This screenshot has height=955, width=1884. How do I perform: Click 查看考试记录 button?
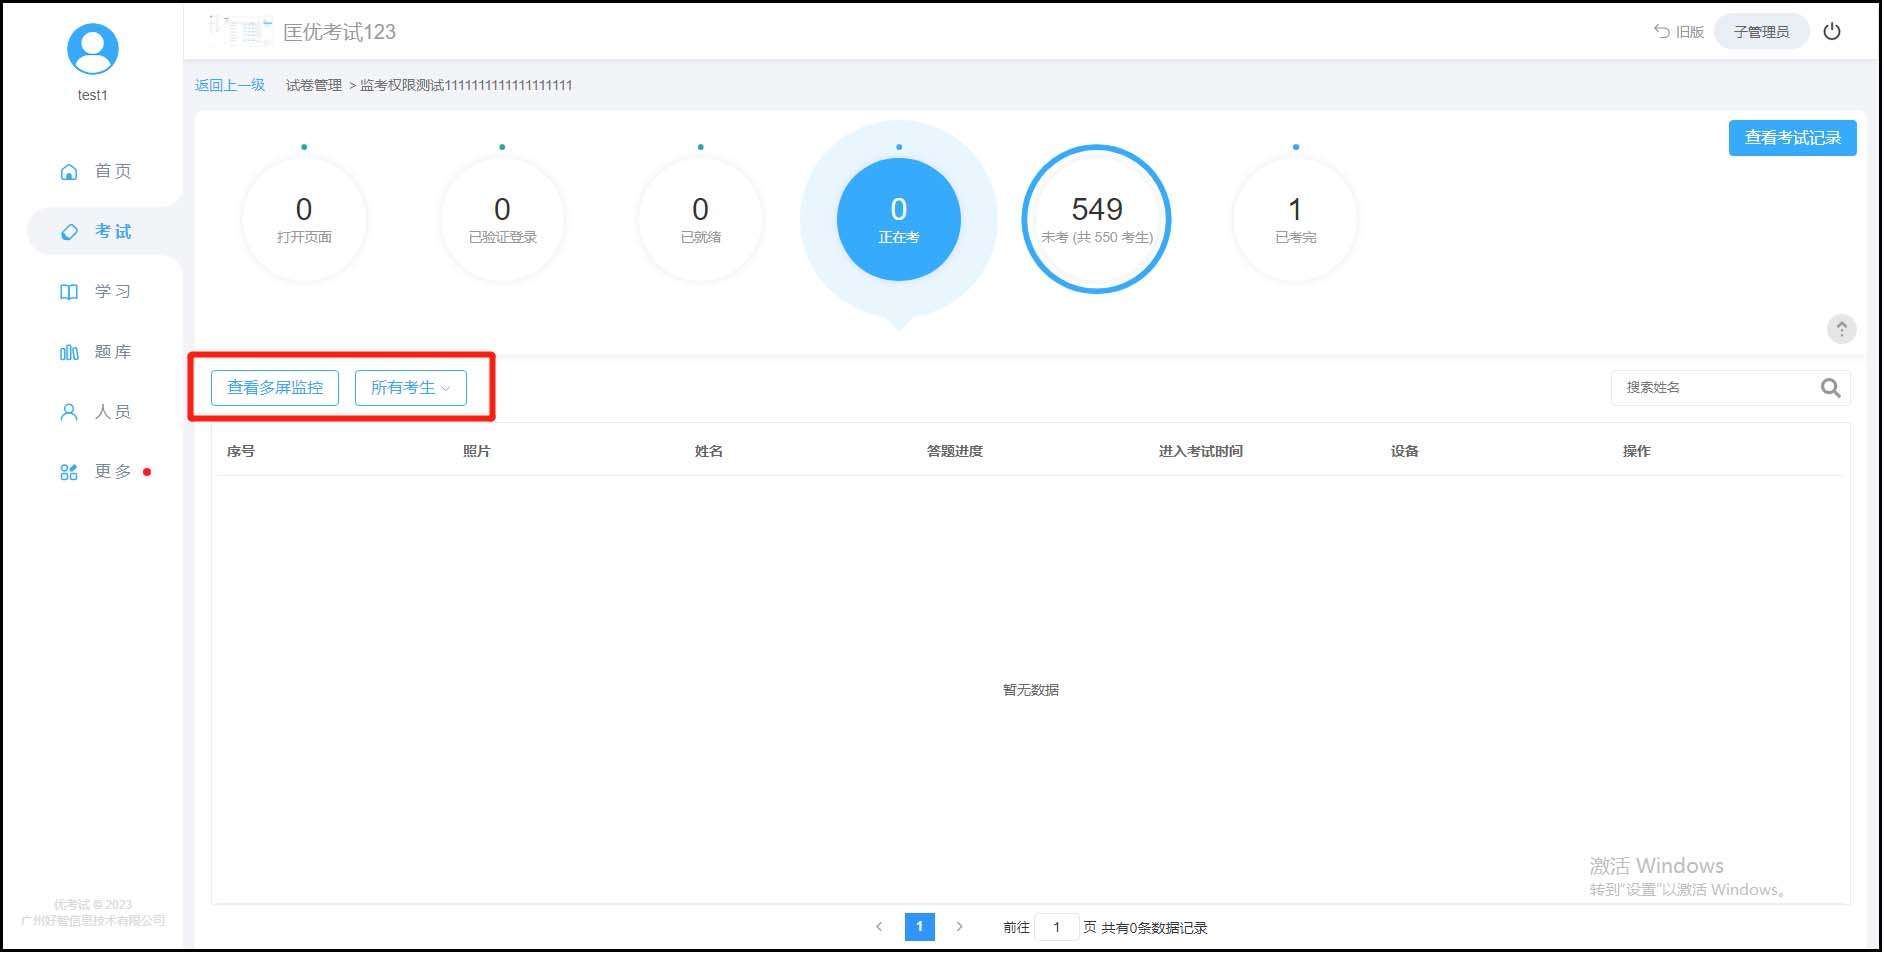[x=1792, y=138]
